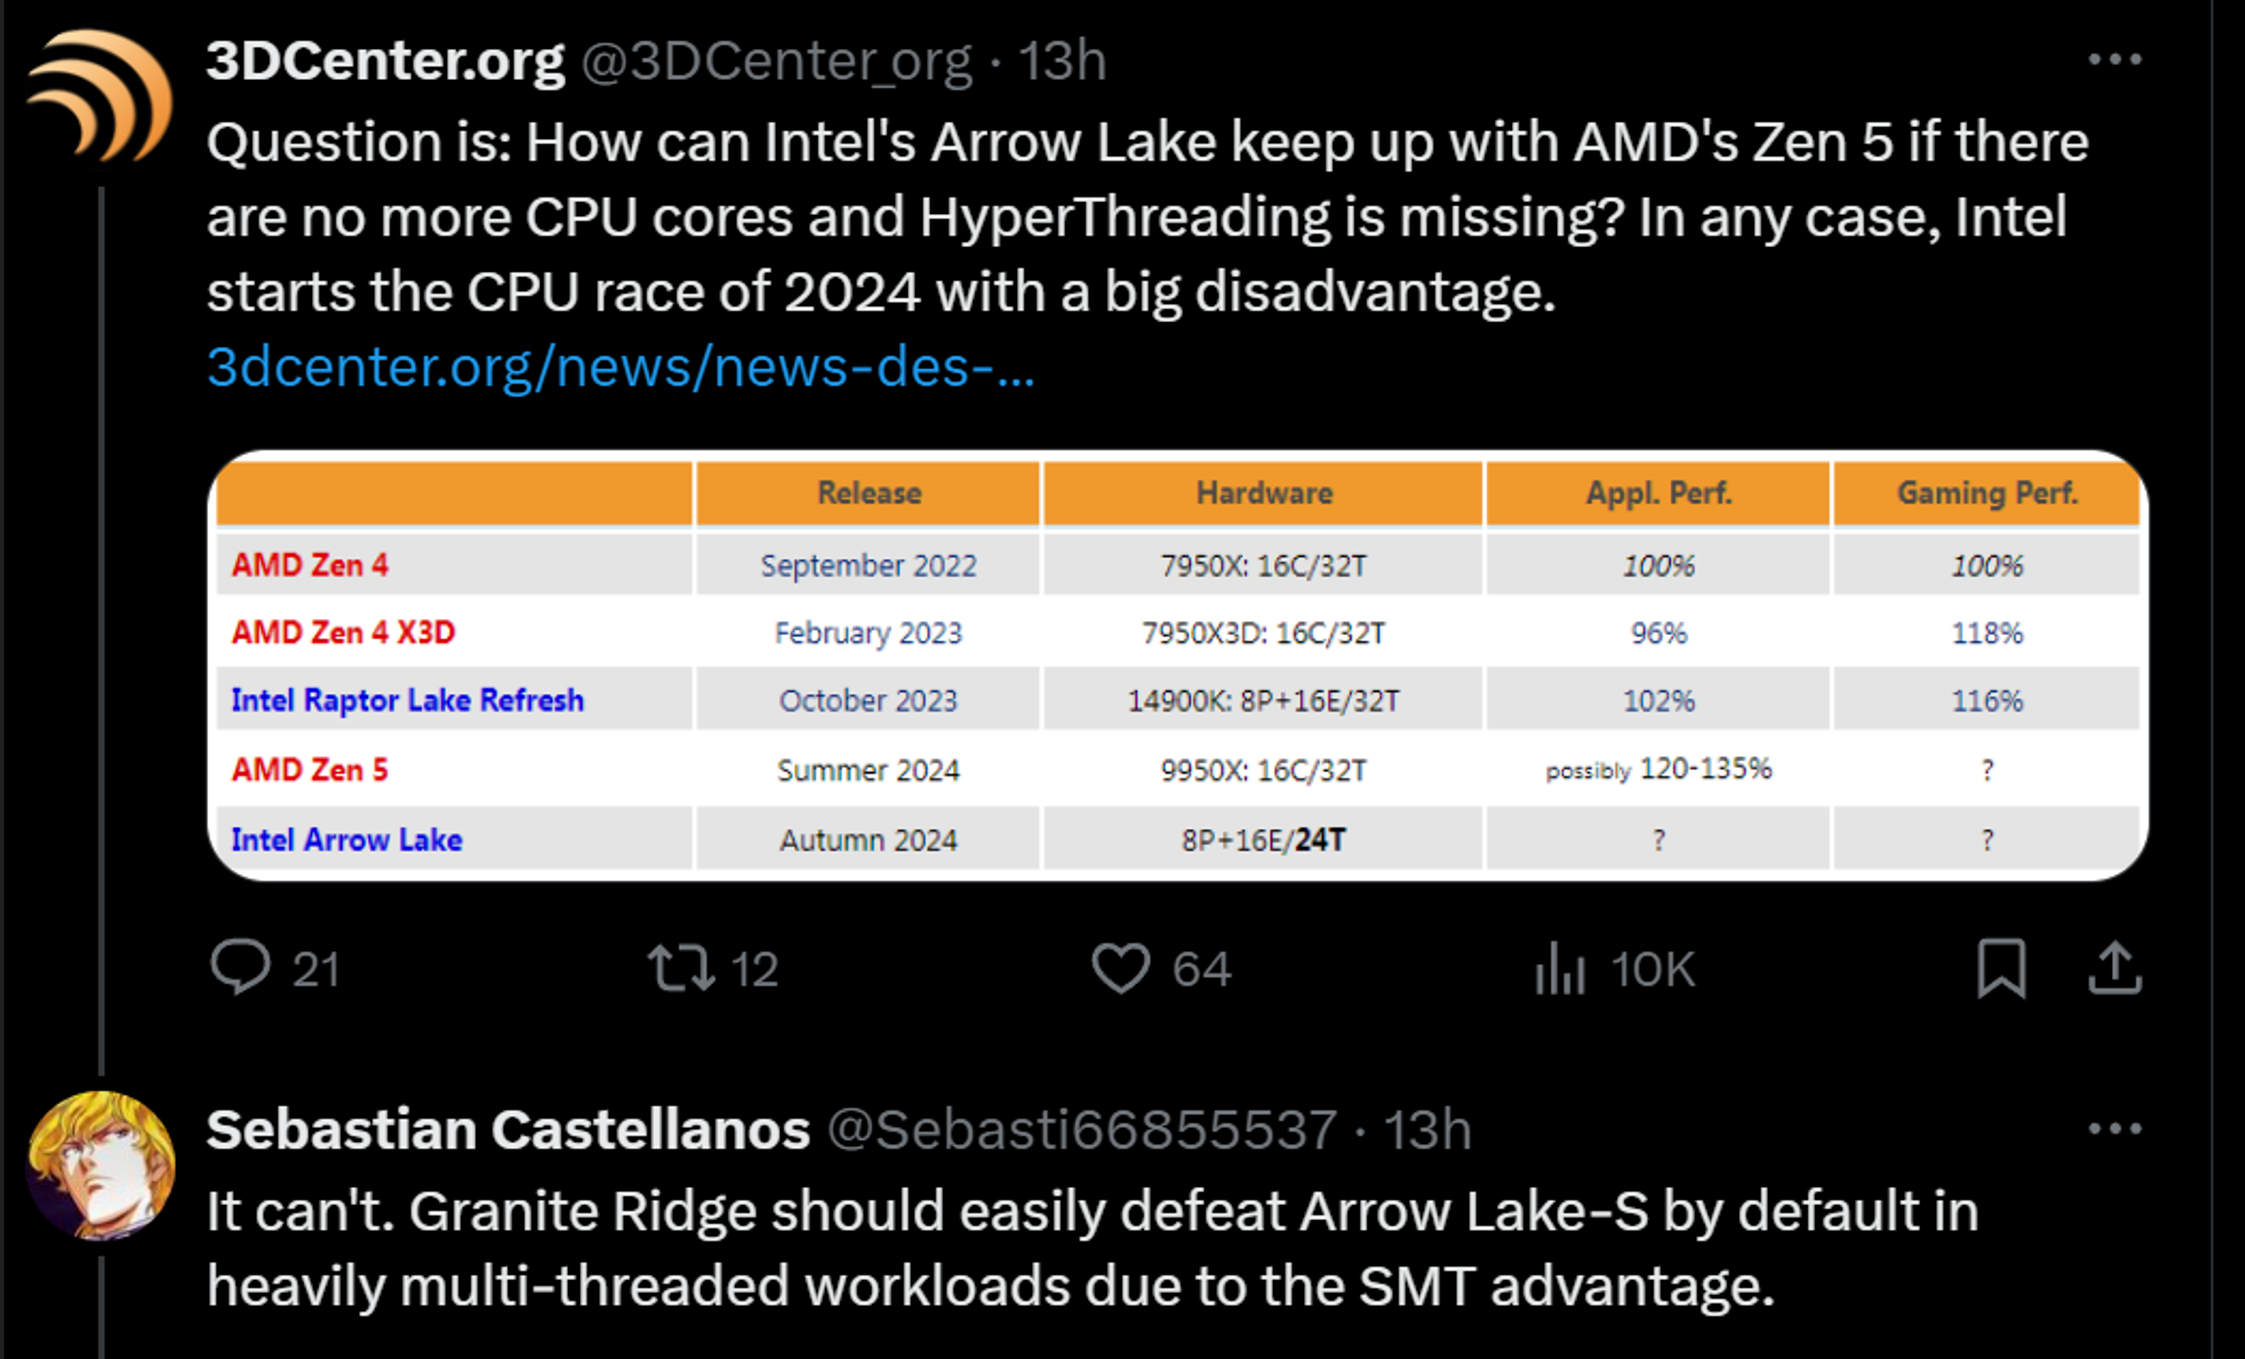The width and height of the screenshot is (2245, 1359).
Task: Follow the 3dcenter.org/news link
Action: pos(620,367)
